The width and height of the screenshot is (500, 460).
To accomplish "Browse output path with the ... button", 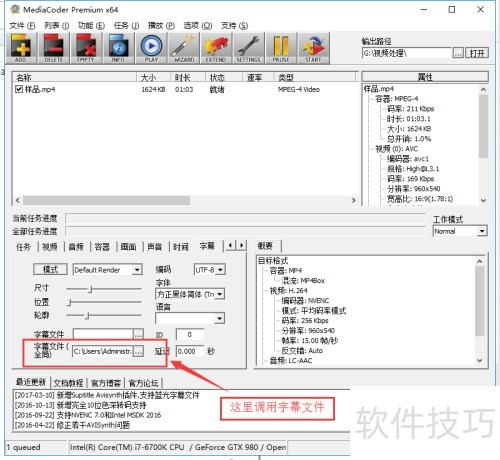I will tap(458, 53).
